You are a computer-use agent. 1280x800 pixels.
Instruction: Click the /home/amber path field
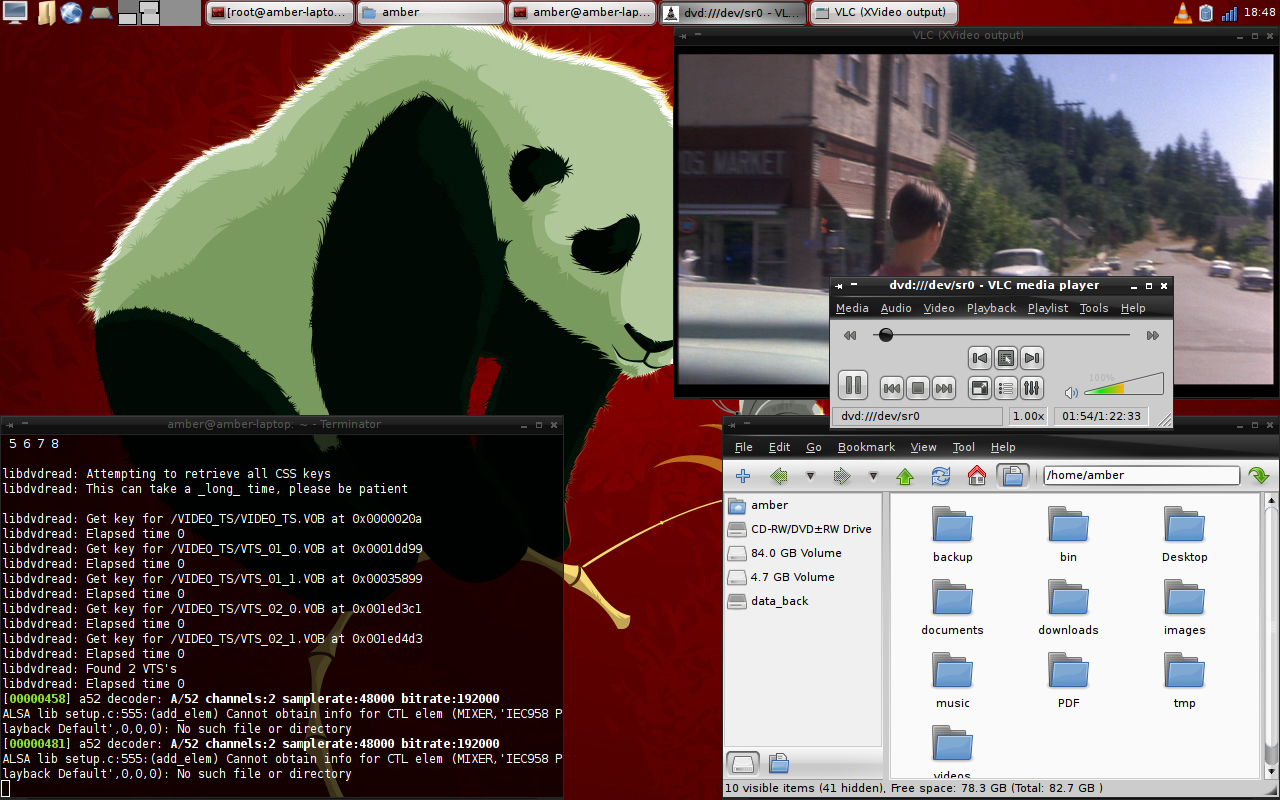[x=1141, y=476]
